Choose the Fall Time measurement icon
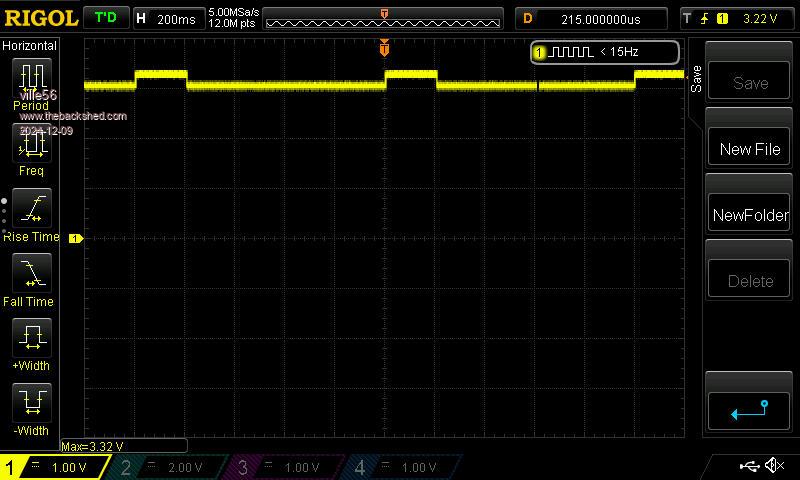Image resolution: width=800 pixels, height=480 pixels. coord(31,273)
